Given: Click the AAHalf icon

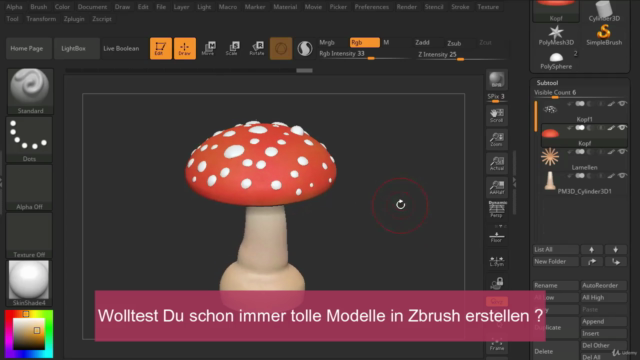Looking at the screenshot, I should coord(497,187).
